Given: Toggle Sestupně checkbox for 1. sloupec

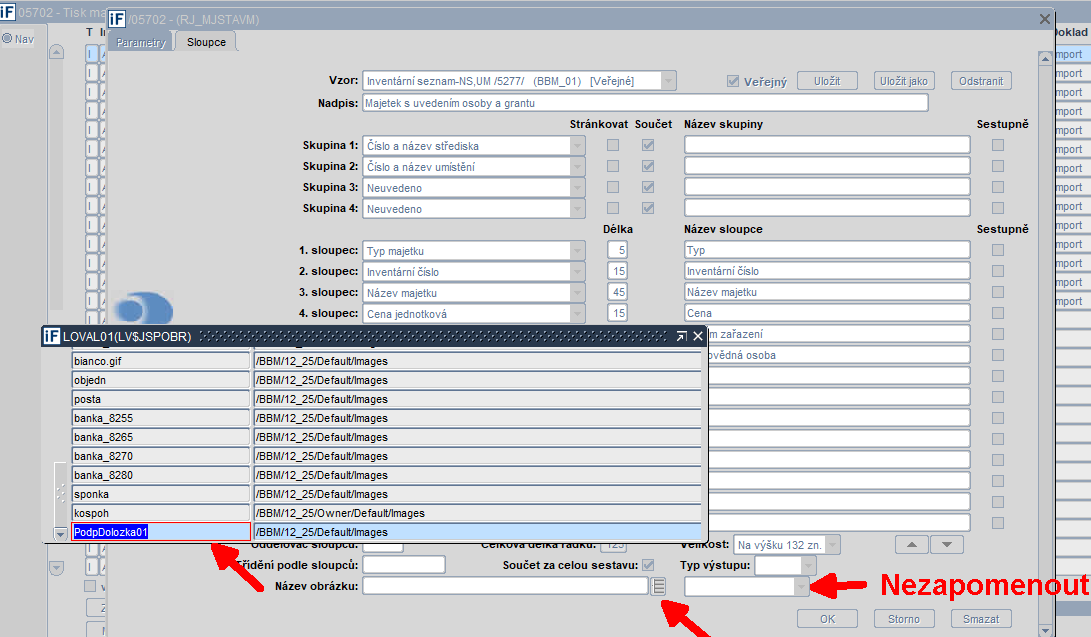Looking at the screenshot, I should [998, 250].
